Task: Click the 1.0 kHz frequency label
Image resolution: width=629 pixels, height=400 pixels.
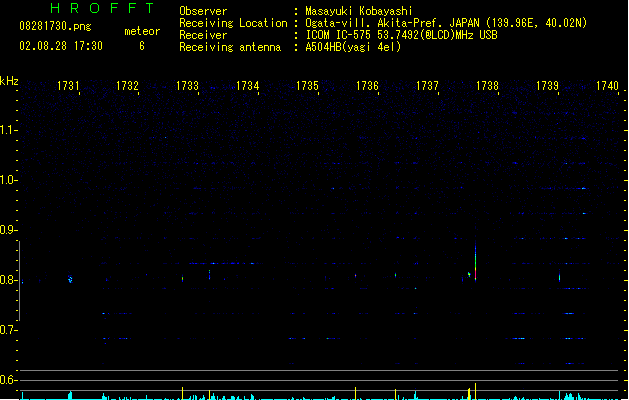Action: point(8,180)
